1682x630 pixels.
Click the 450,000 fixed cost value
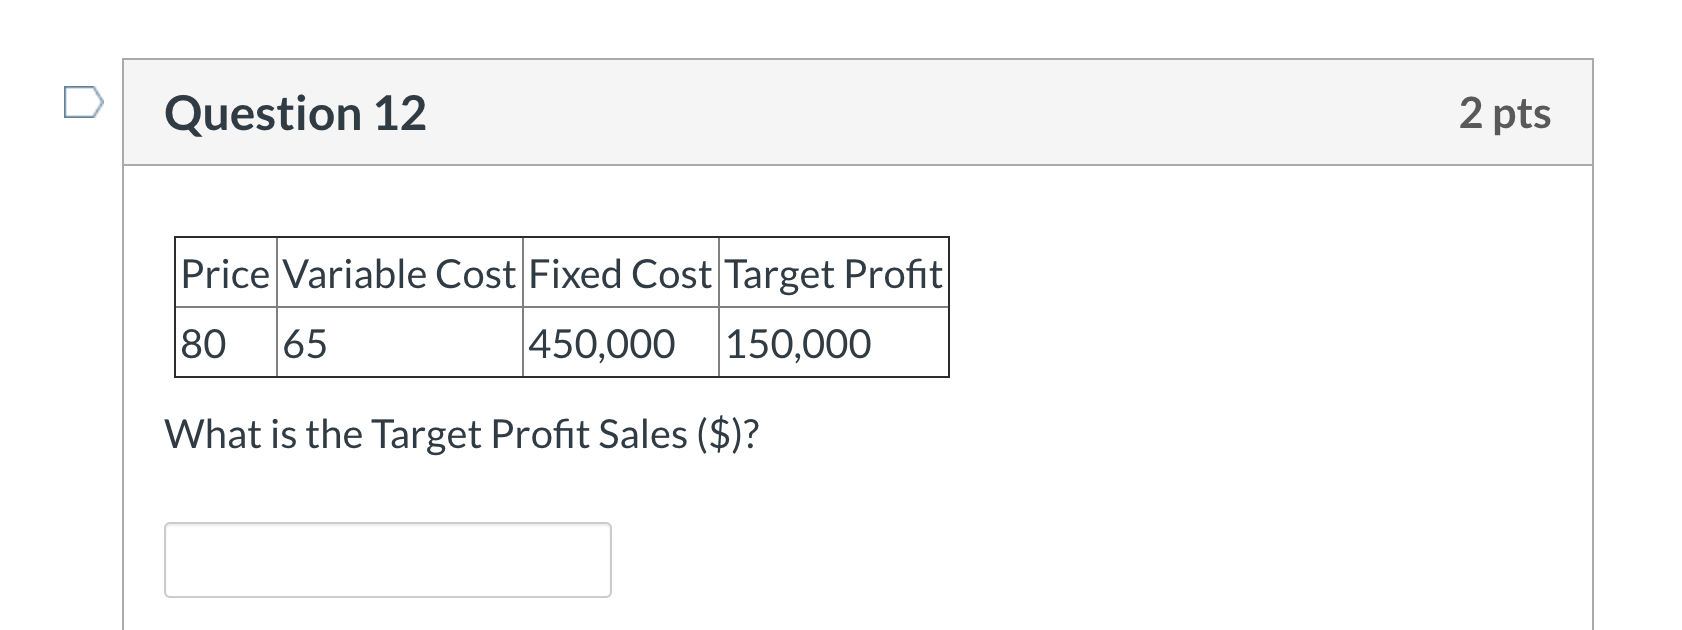pyautogui.click(x=600, y=343)
